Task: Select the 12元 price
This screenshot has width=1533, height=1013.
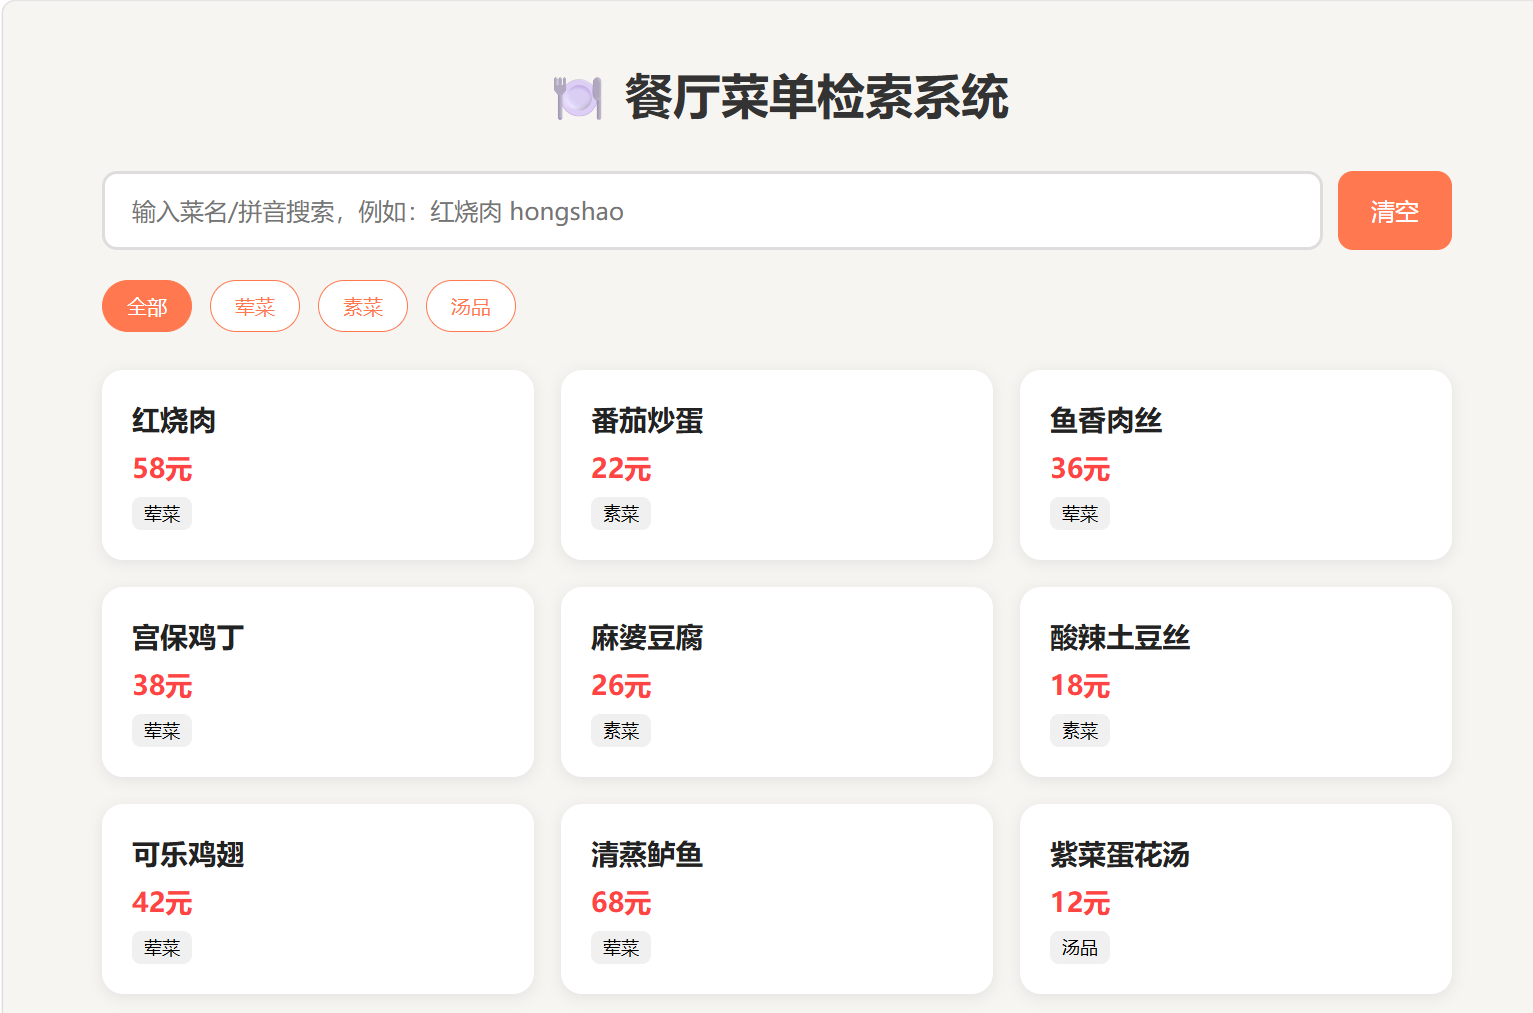Action: point(1080,903)
